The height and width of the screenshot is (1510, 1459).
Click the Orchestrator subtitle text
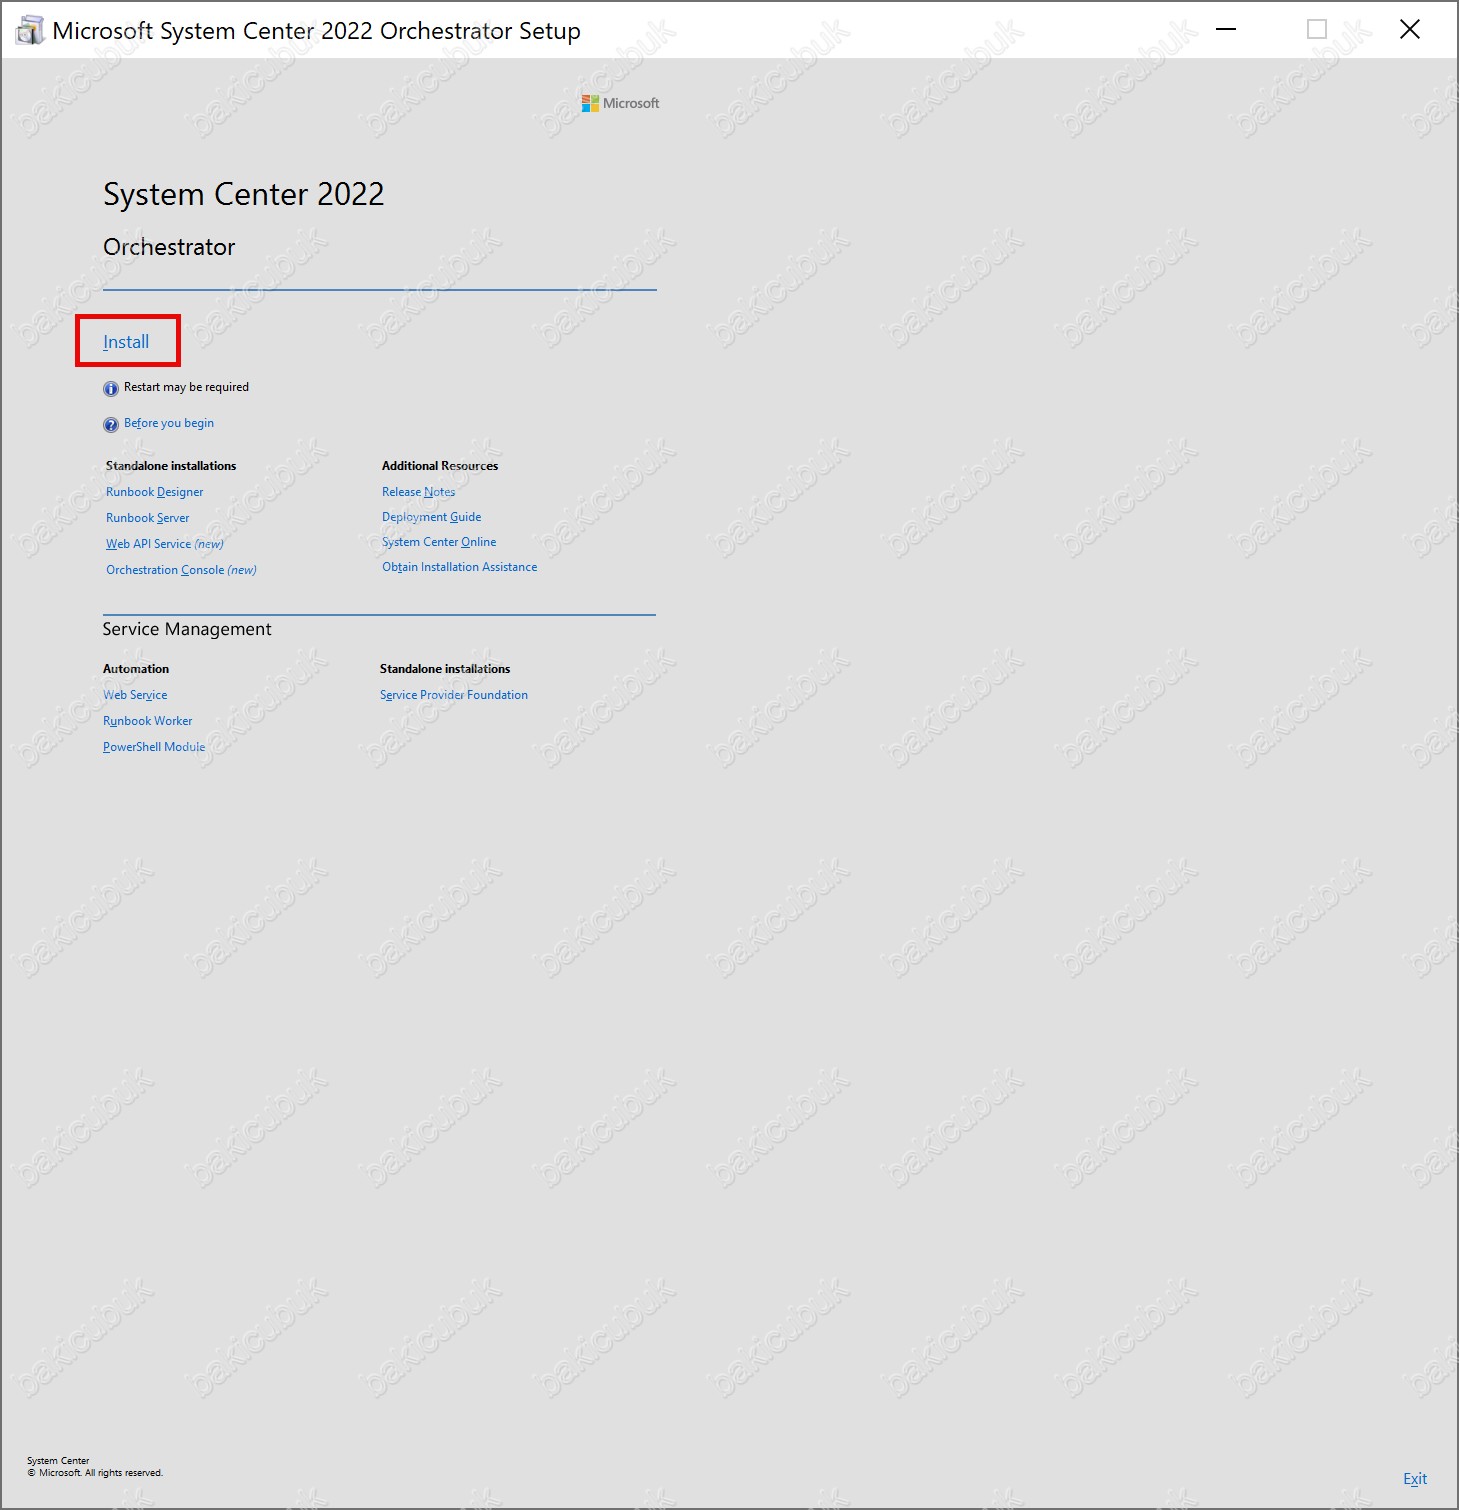pyautogui.click(x=169, y=247)
